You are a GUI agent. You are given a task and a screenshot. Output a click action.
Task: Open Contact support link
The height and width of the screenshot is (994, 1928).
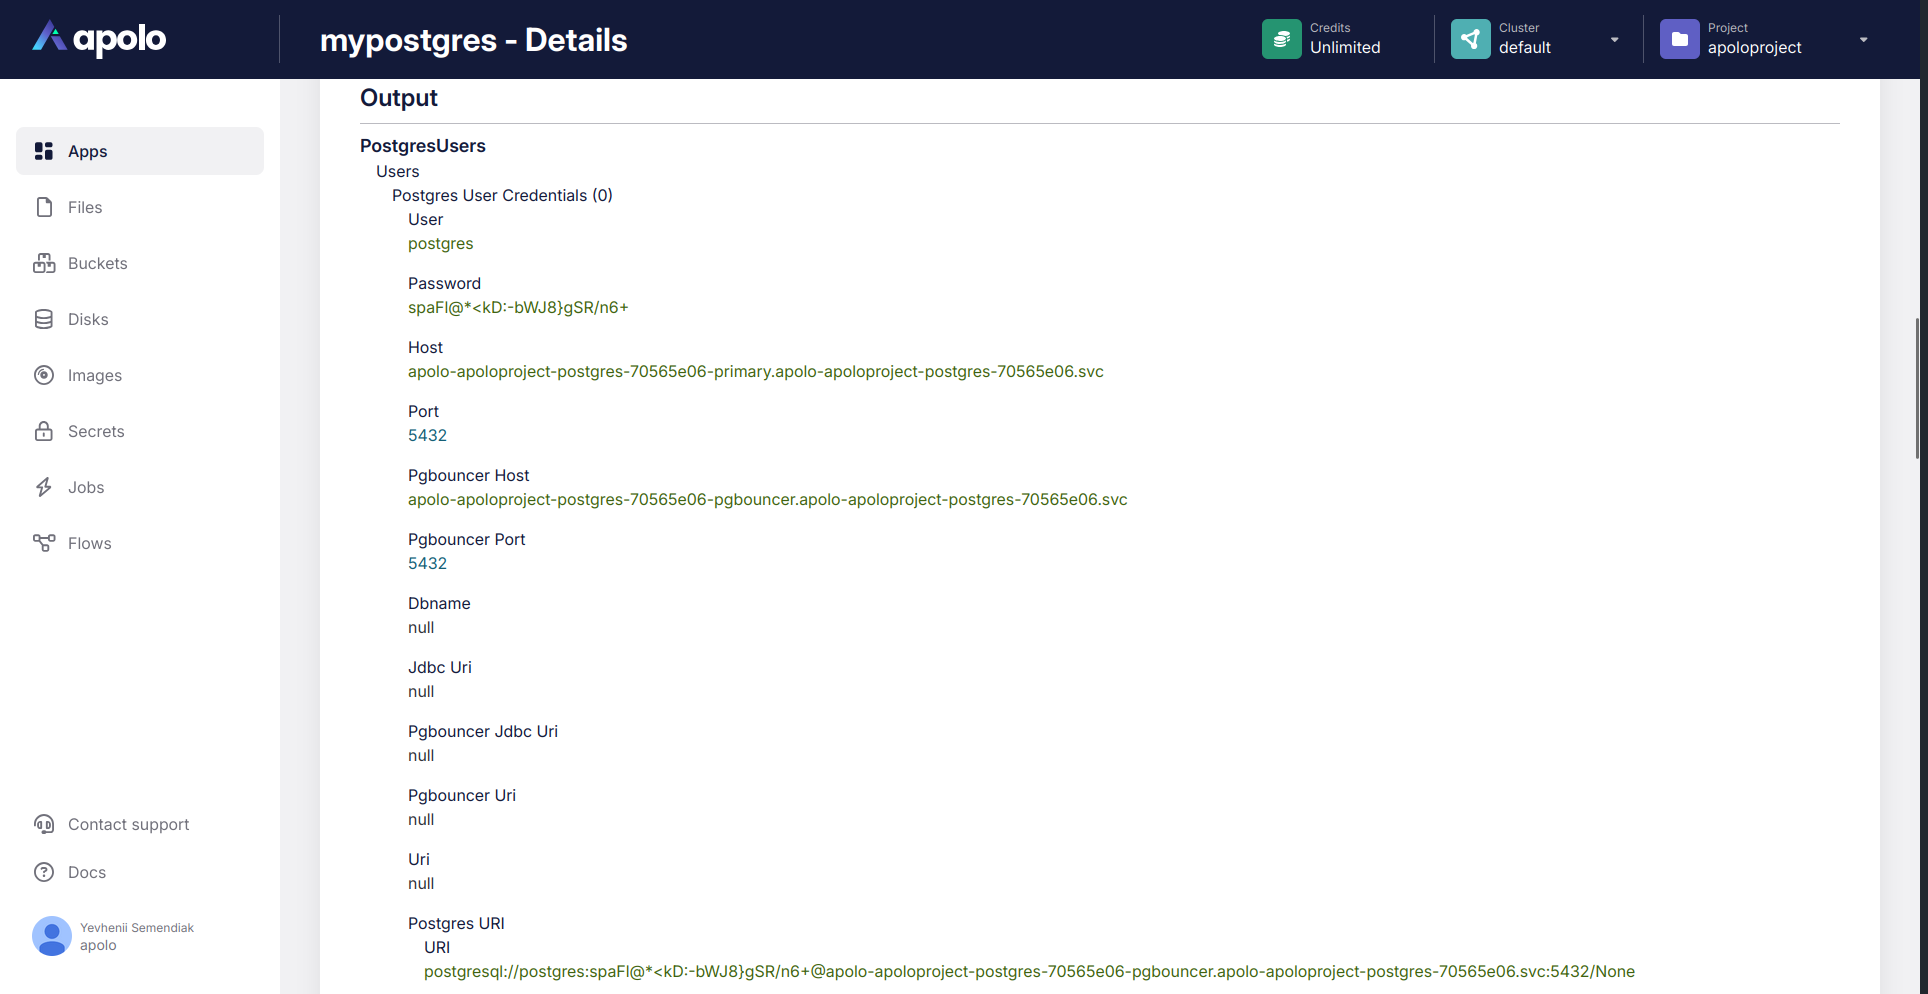tap(128, 824)
